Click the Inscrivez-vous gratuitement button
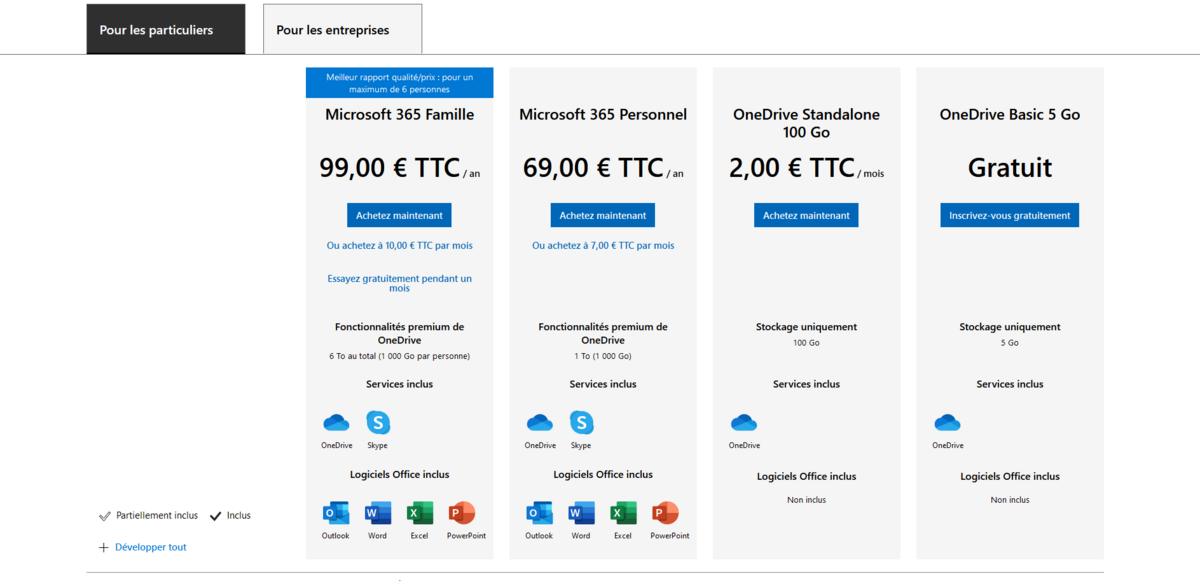 pyautogui.click(x=1010, y=215)
